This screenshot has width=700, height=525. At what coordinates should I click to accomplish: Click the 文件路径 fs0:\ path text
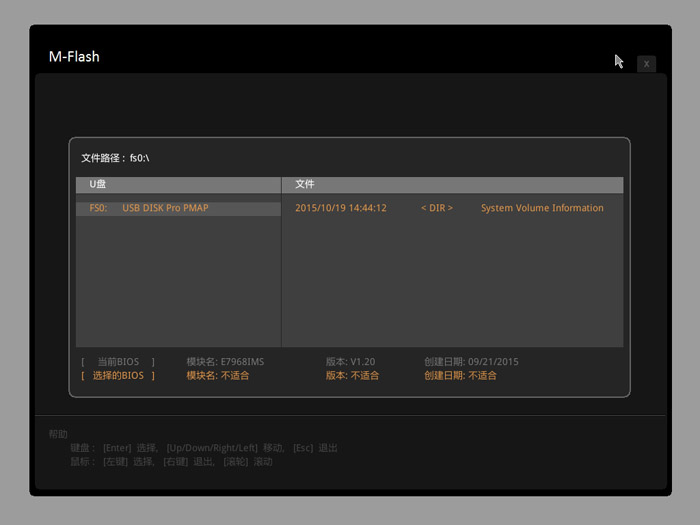pos(115,158)
